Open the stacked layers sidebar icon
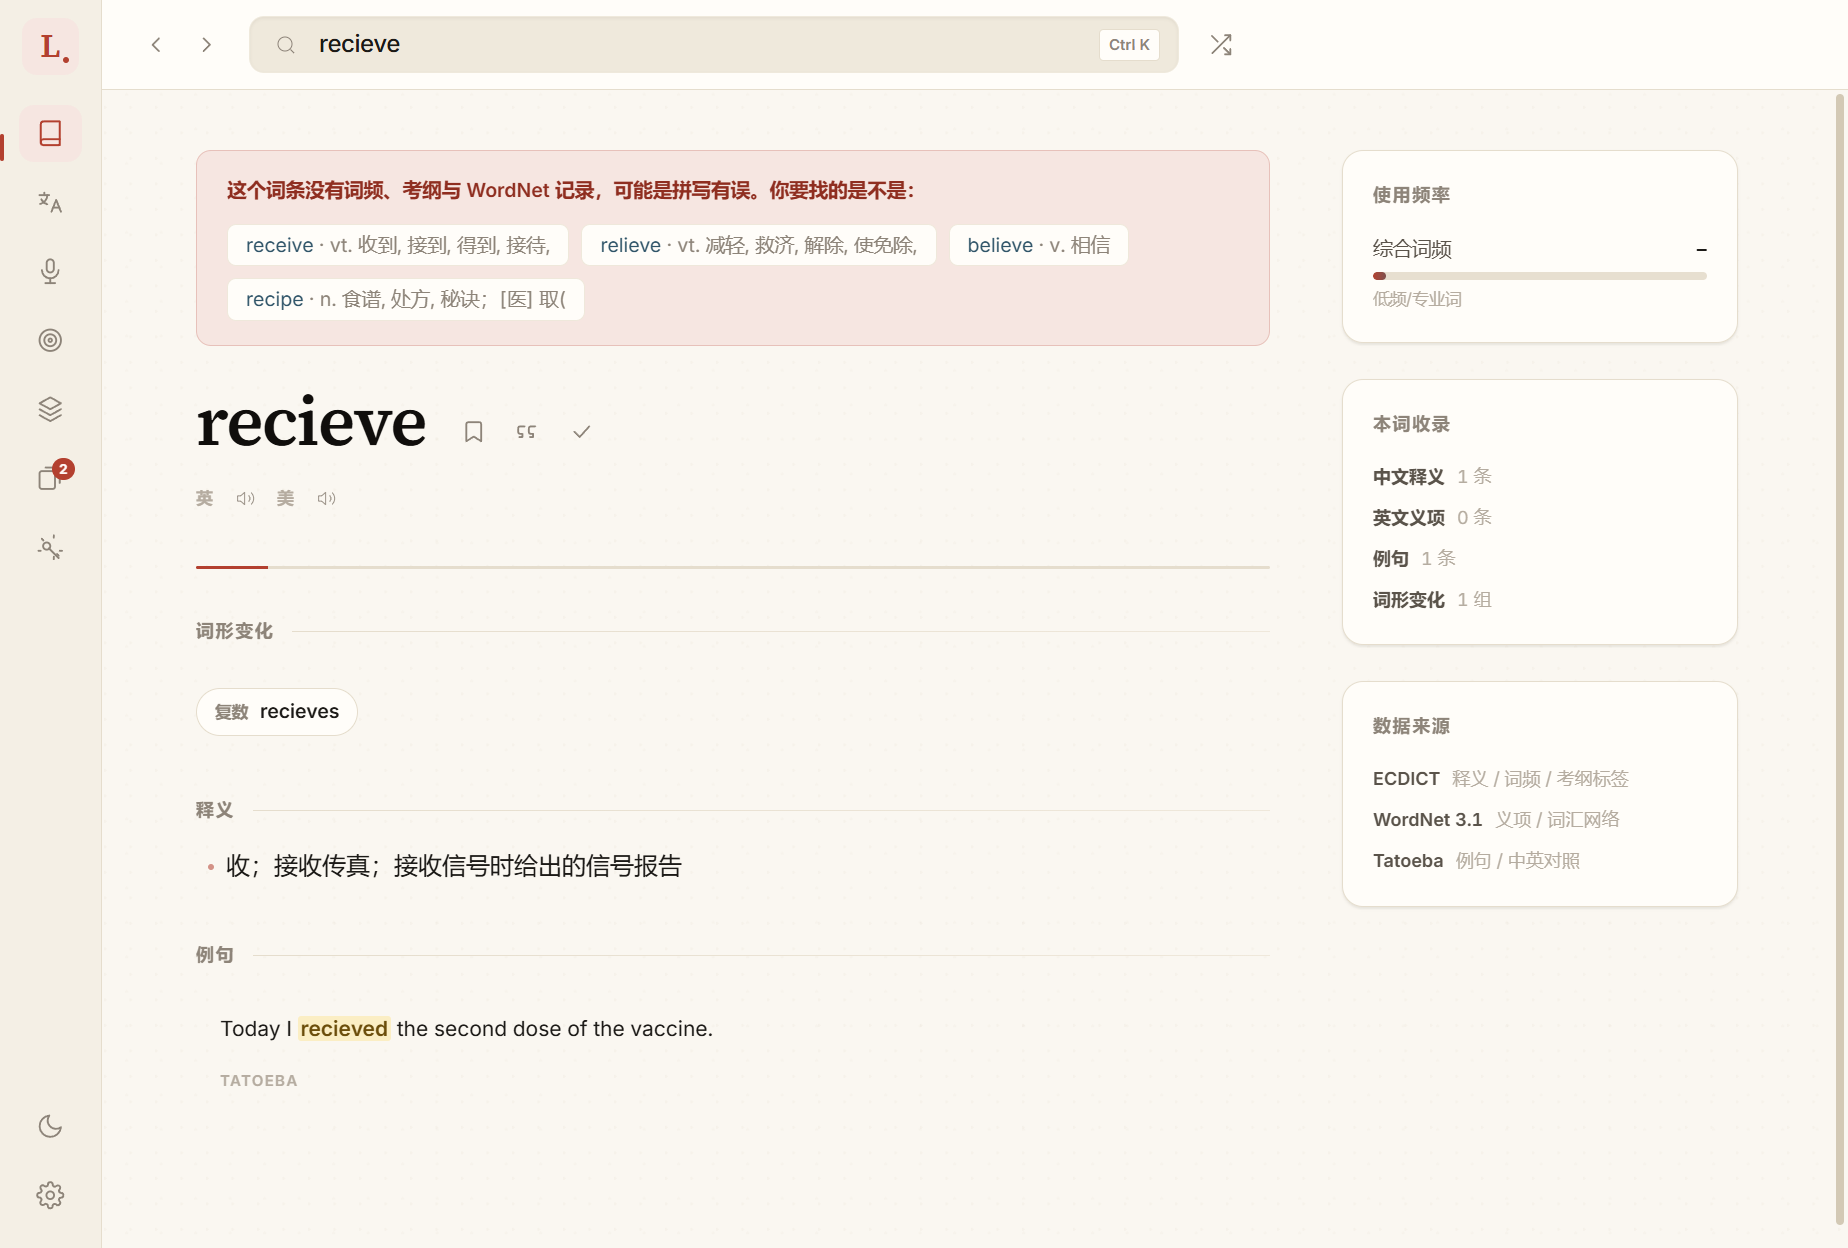The width and height of the screenshot is (1848, 1248). click(x=51, y=409)
